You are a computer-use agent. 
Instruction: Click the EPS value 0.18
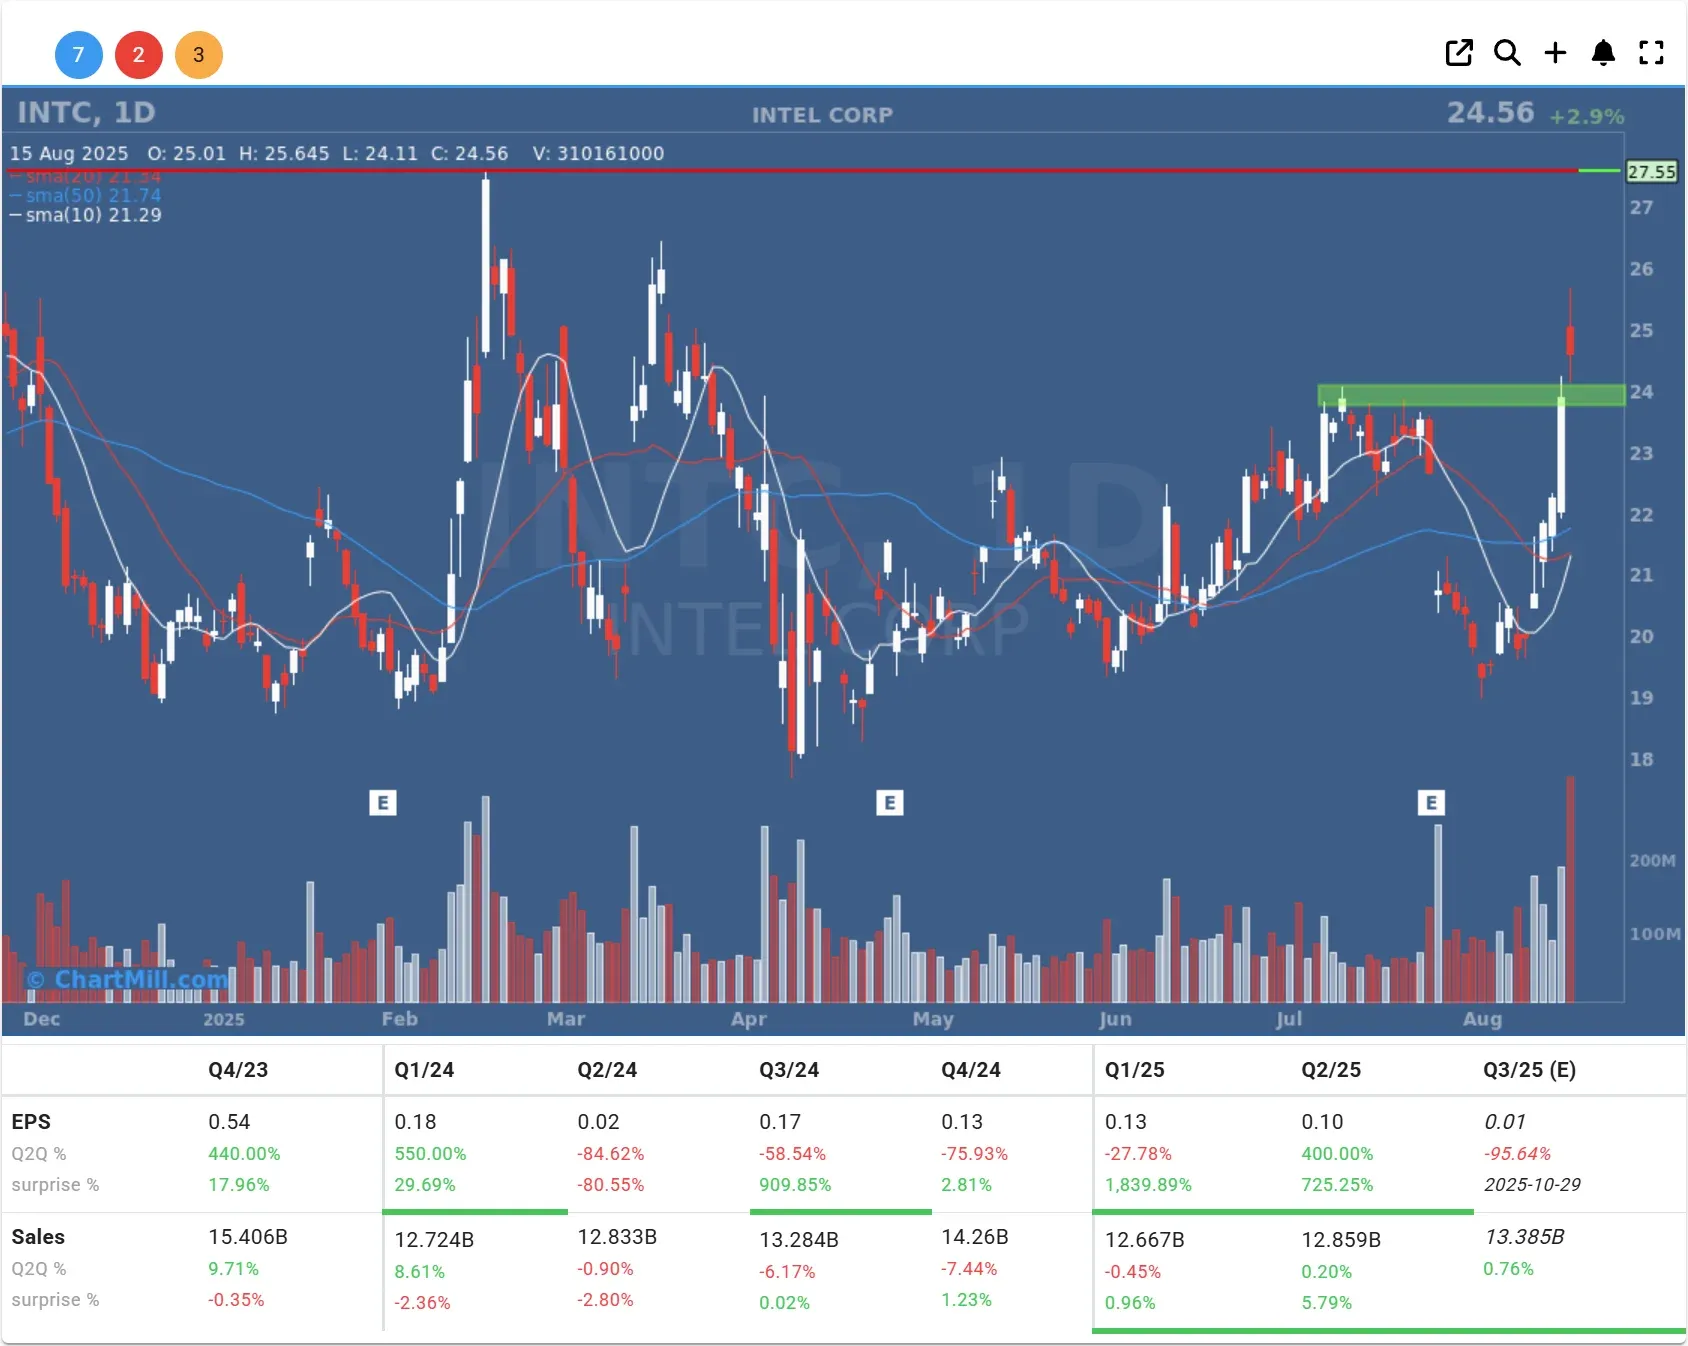pyautogui.click(x=415, y=1121)
